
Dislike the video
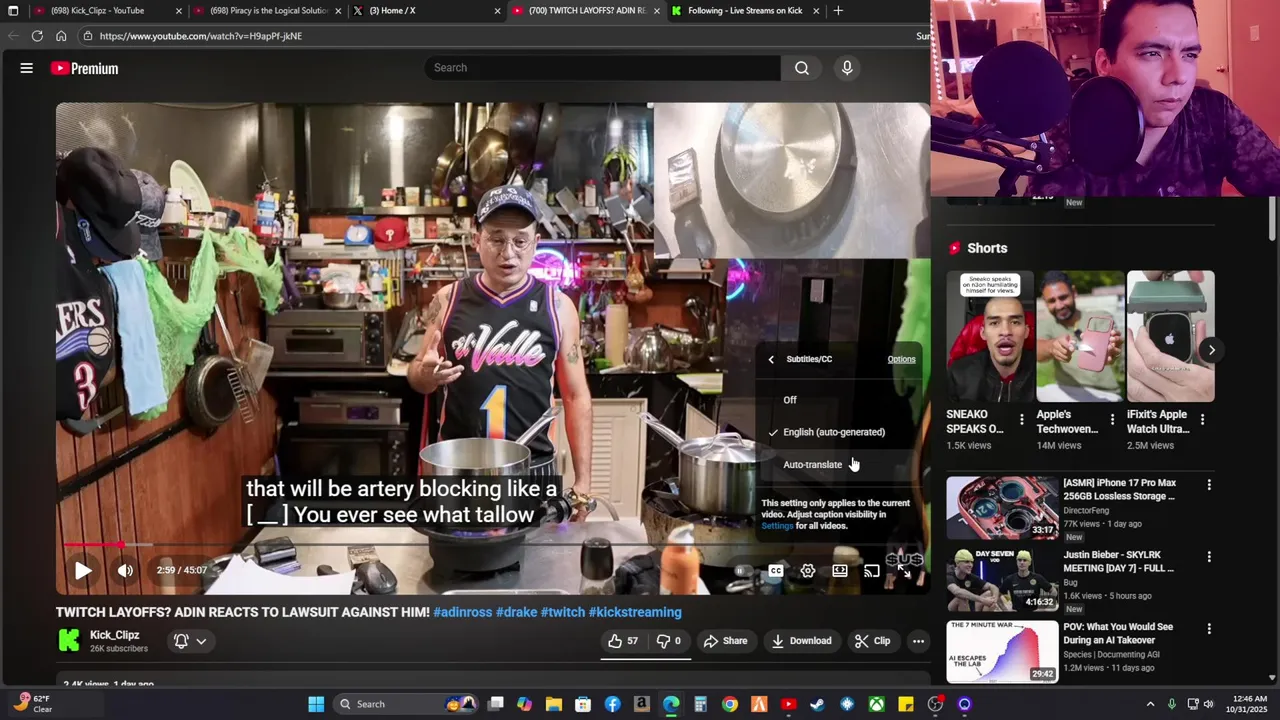tap(669, 641)
